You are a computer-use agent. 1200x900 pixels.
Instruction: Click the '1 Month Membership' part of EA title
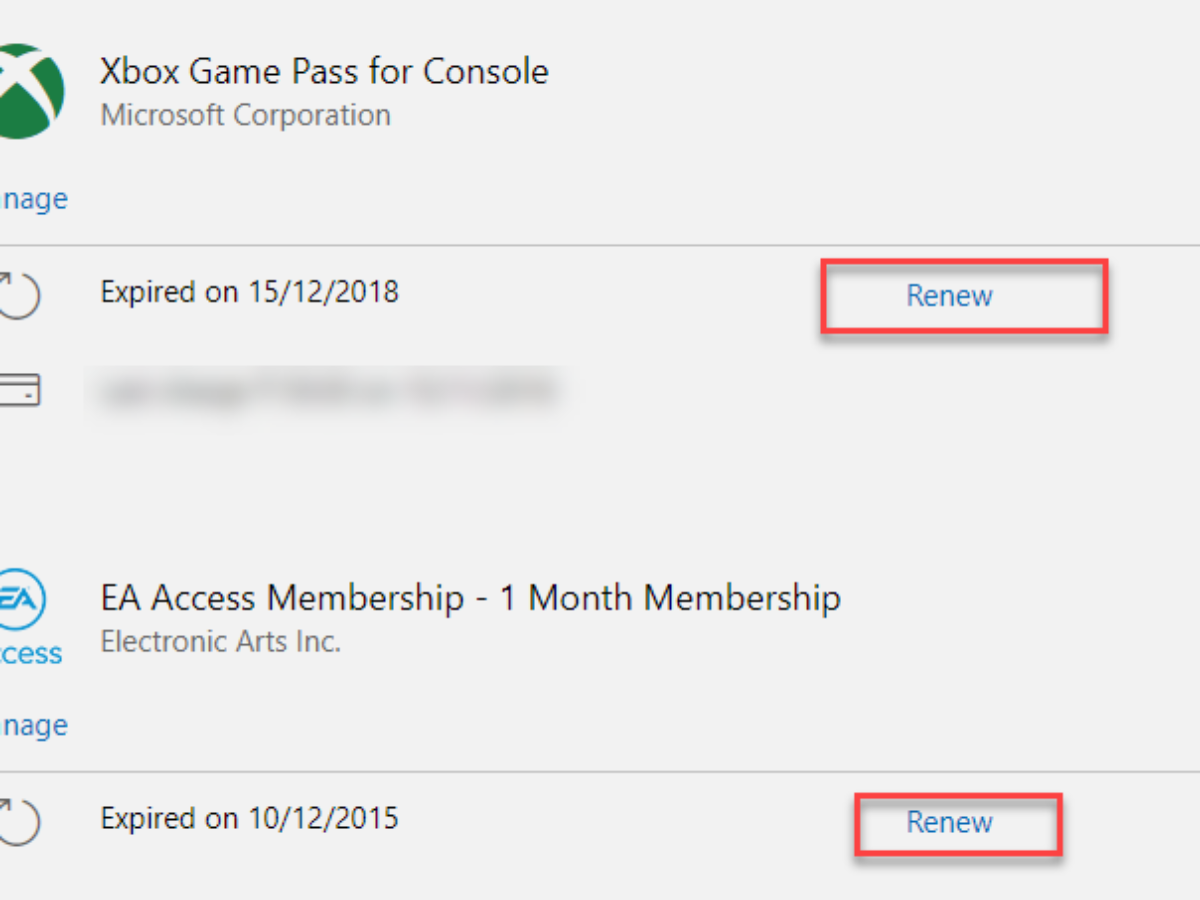(684, 598)
